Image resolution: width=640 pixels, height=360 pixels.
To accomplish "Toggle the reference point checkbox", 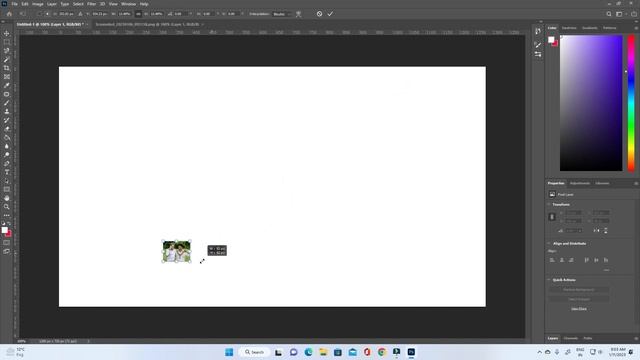I will [x=39, y=14].
